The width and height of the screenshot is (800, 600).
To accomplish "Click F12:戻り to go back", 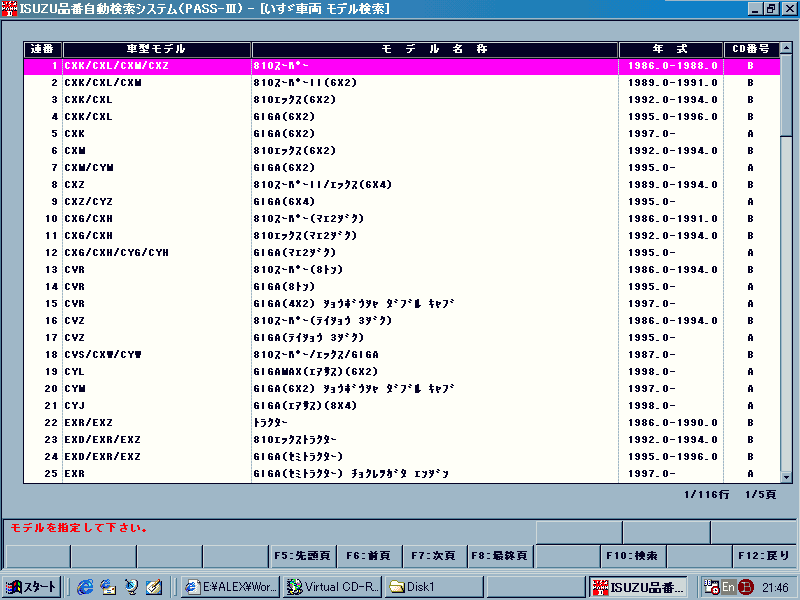I will (764, 556).
